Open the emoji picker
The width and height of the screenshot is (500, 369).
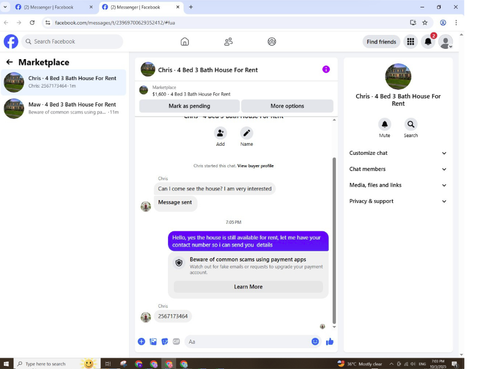click(315, 341)
